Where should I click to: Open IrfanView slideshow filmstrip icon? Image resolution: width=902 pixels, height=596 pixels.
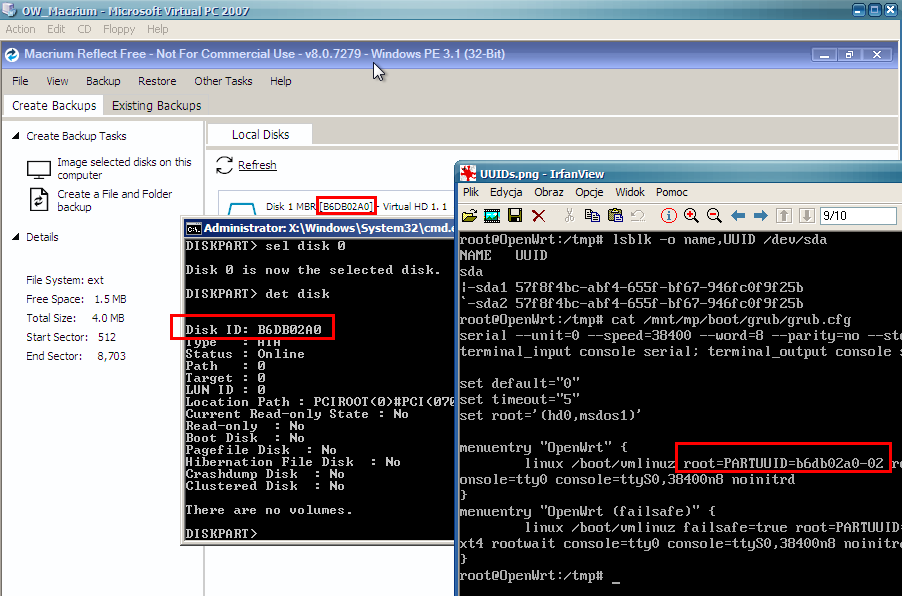click(x=492, y=216)
